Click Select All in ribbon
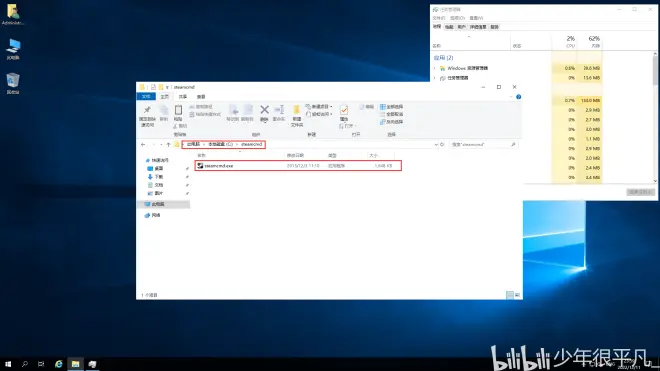The width and height of the screenshot is (660, 371). tap(391, 107)
